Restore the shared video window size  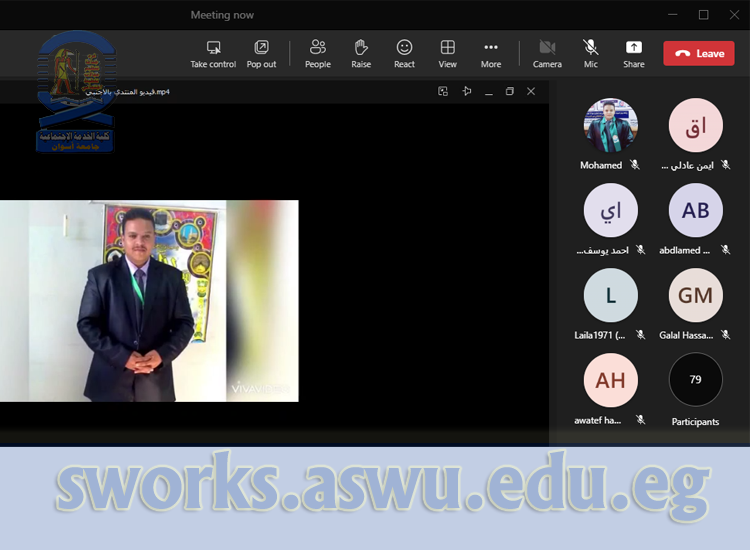509,92
